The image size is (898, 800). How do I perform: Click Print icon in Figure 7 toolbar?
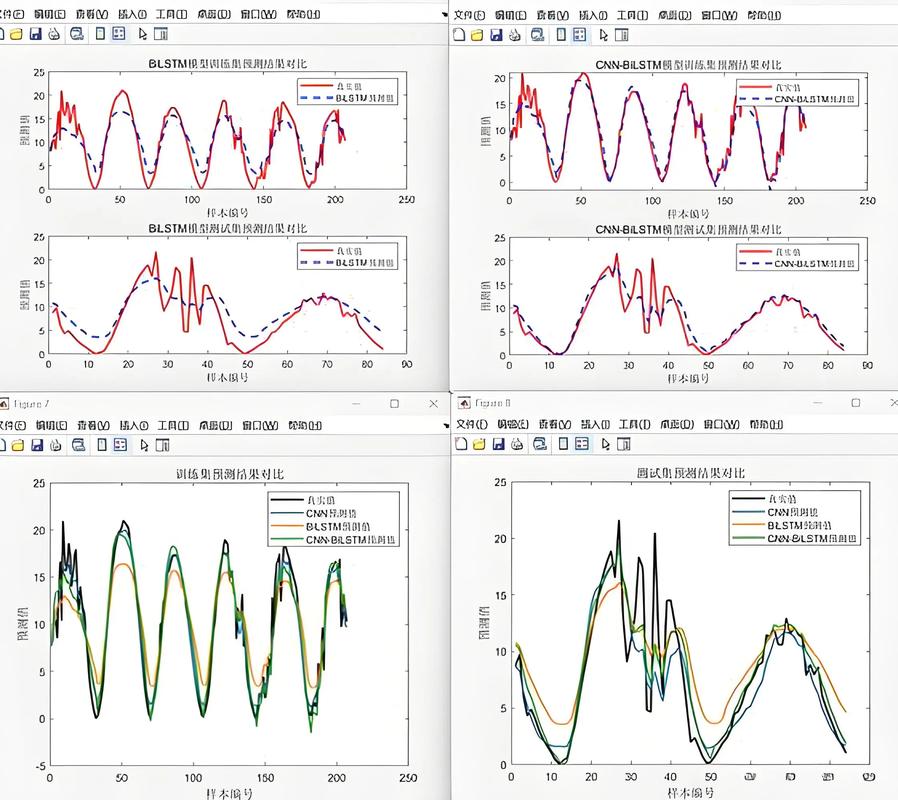53,444
